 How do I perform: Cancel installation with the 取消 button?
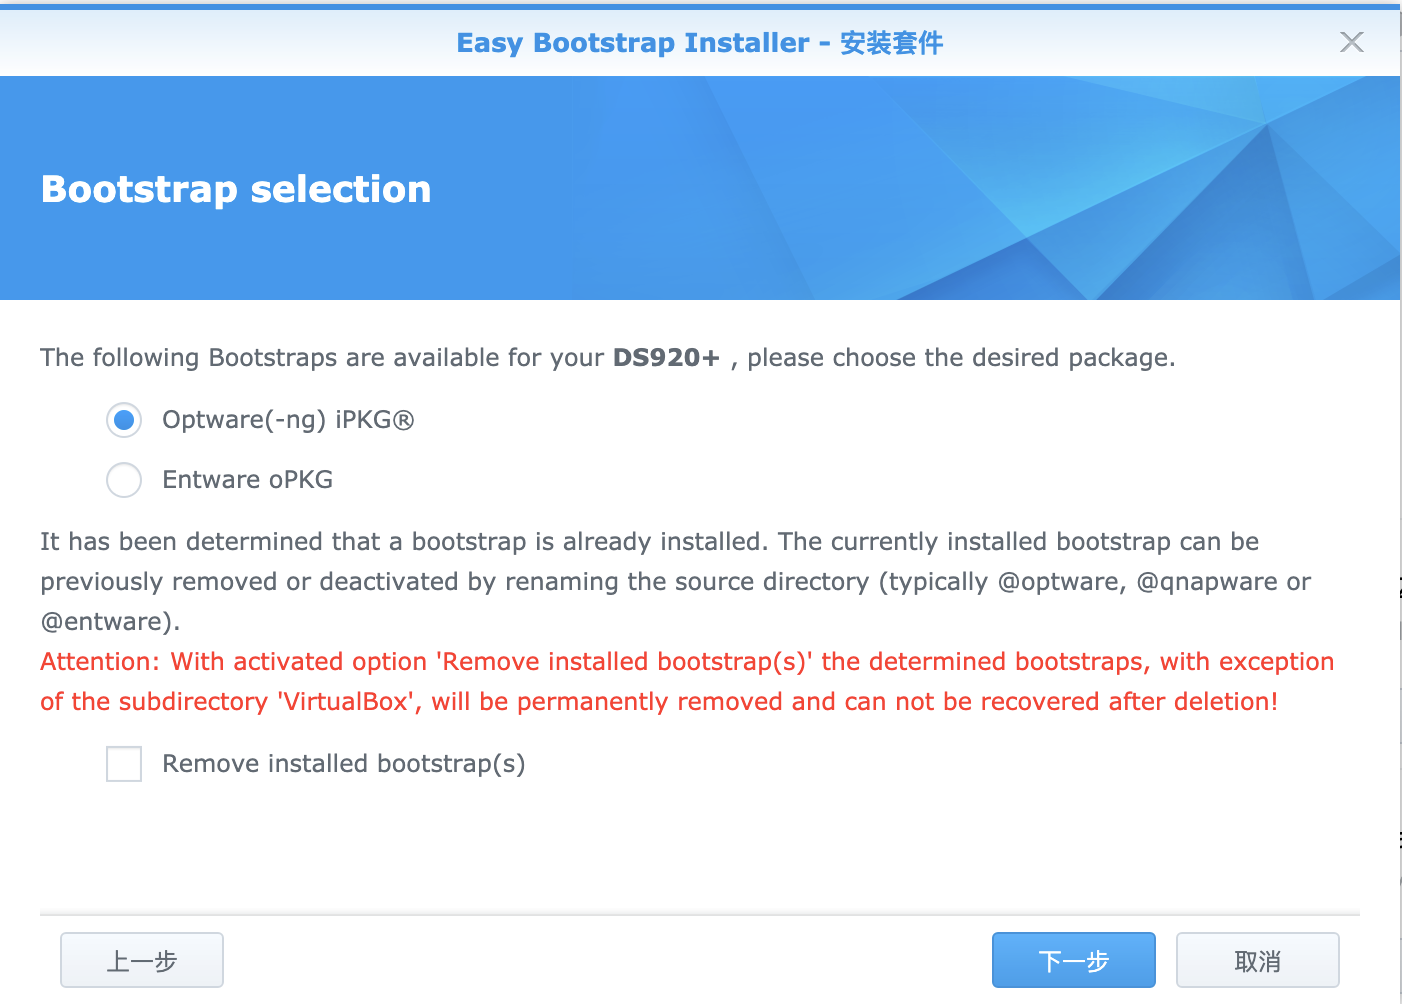[x=1258, y=960]
